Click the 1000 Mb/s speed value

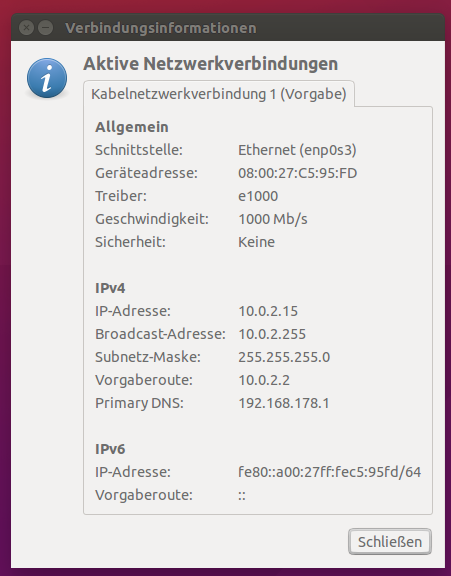[273, 219]
